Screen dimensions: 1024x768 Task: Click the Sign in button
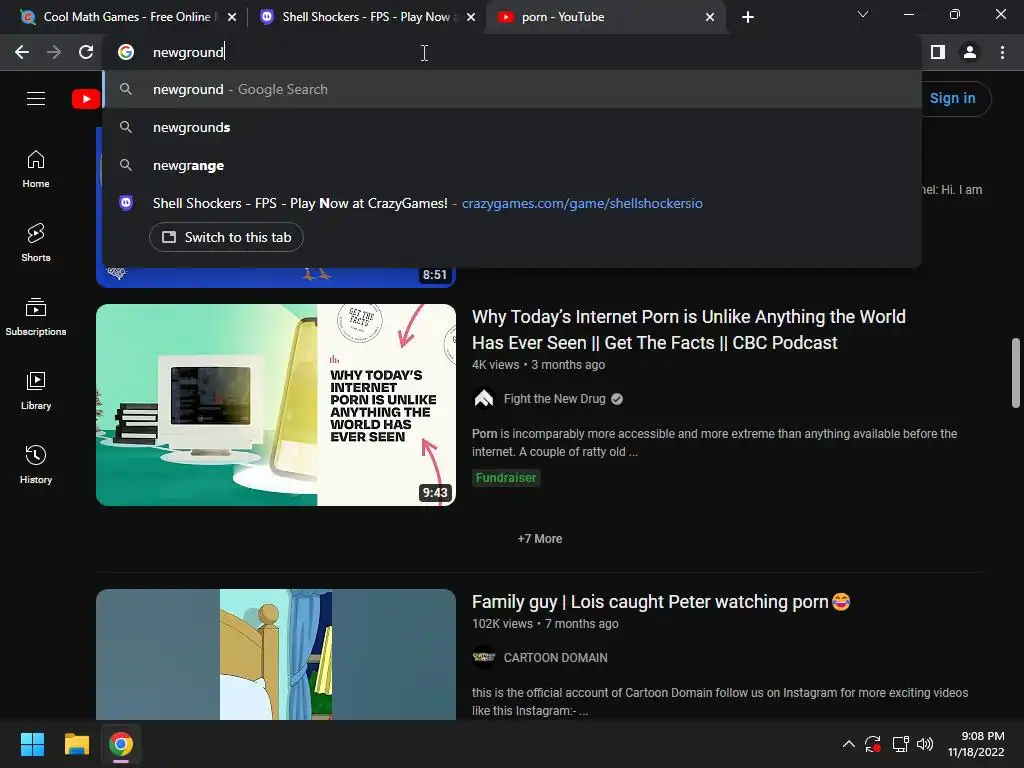point(952,99)
